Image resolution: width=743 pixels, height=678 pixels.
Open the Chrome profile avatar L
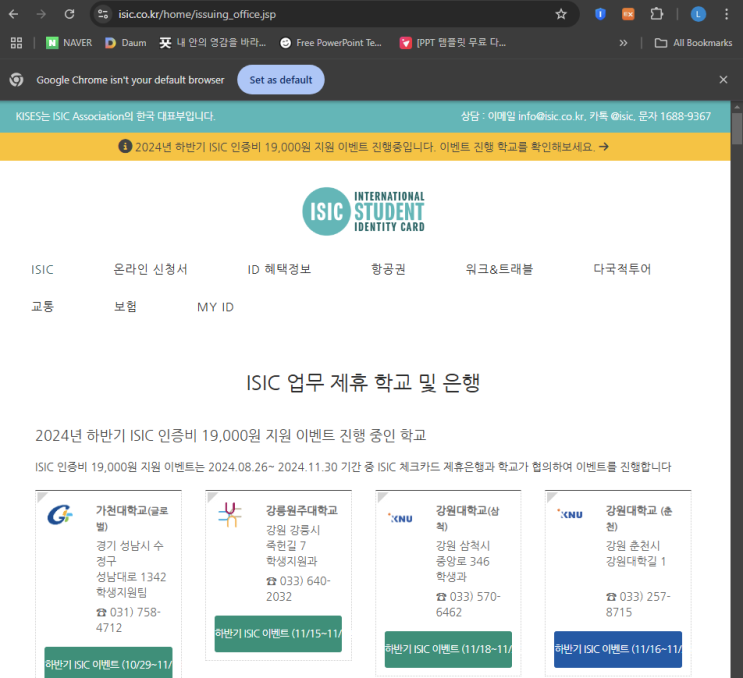tap(698, 14)
